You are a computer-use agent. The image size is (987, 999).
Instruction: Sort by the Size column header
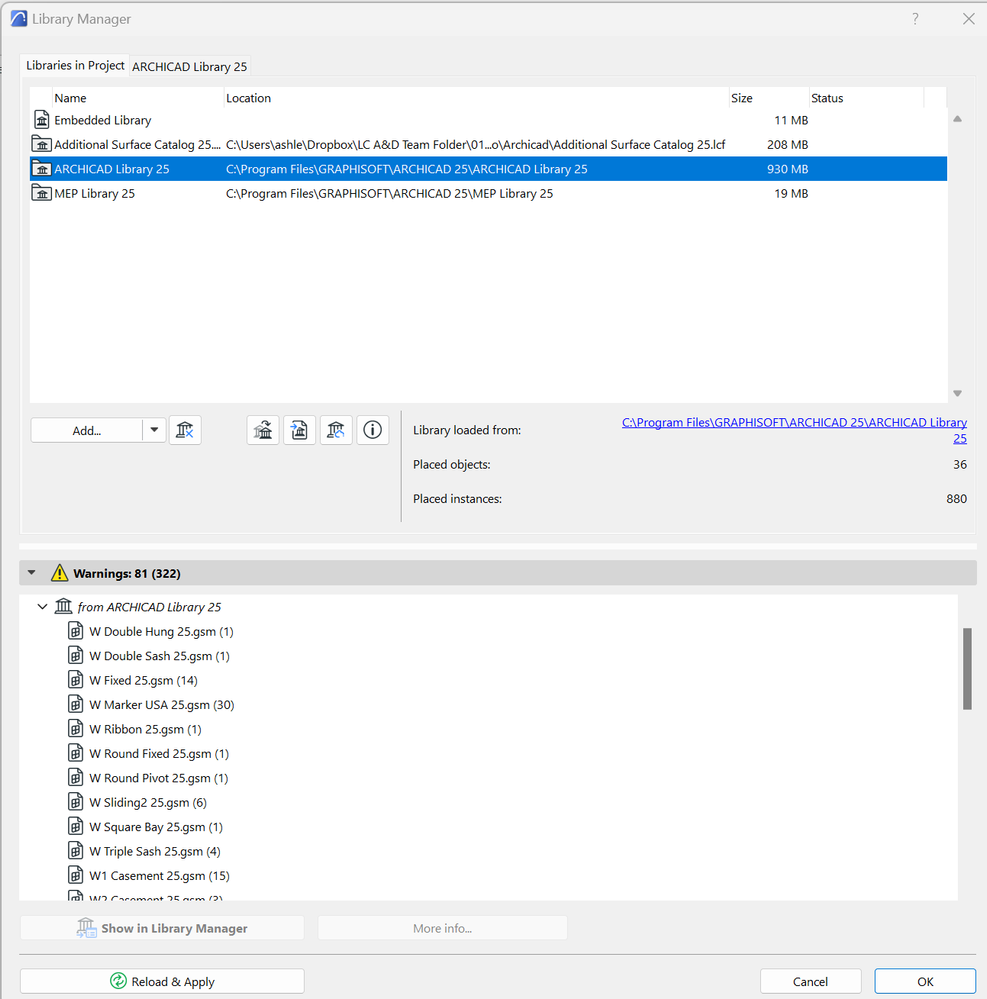point(769,98)
